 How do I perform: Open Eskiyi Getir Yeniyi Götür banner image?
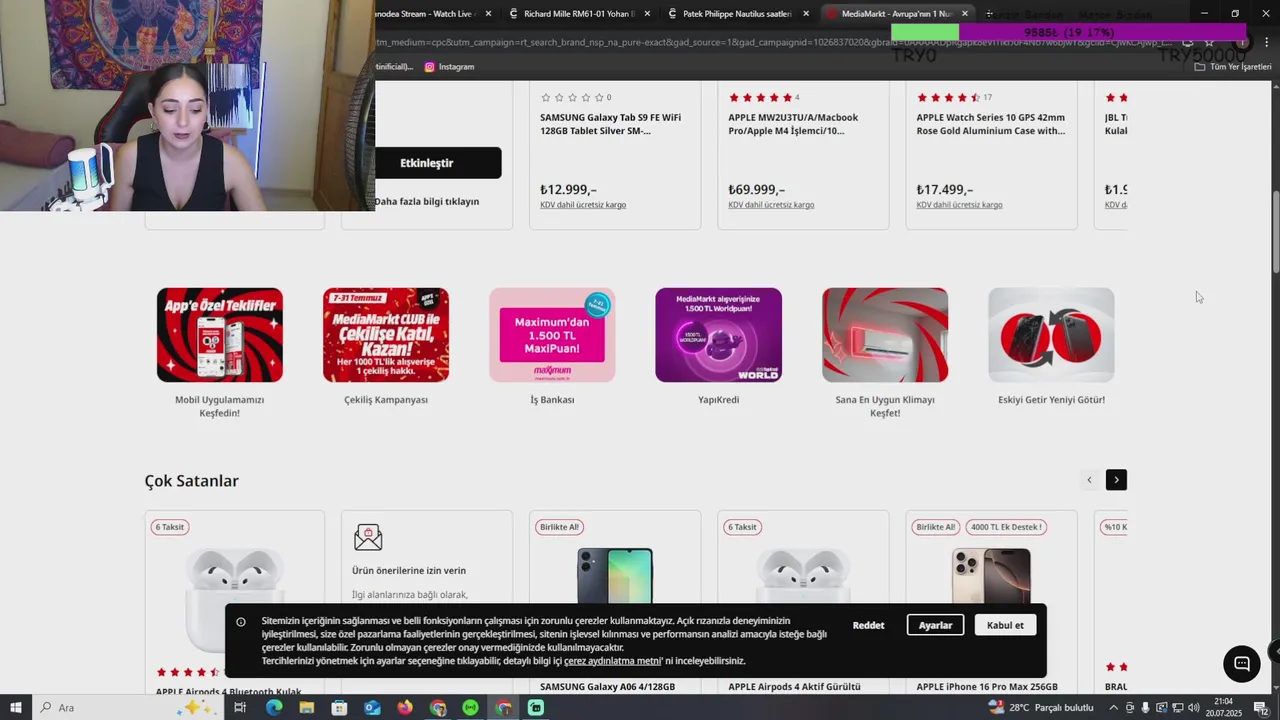pyautogui.click(x=1051, y=335)
